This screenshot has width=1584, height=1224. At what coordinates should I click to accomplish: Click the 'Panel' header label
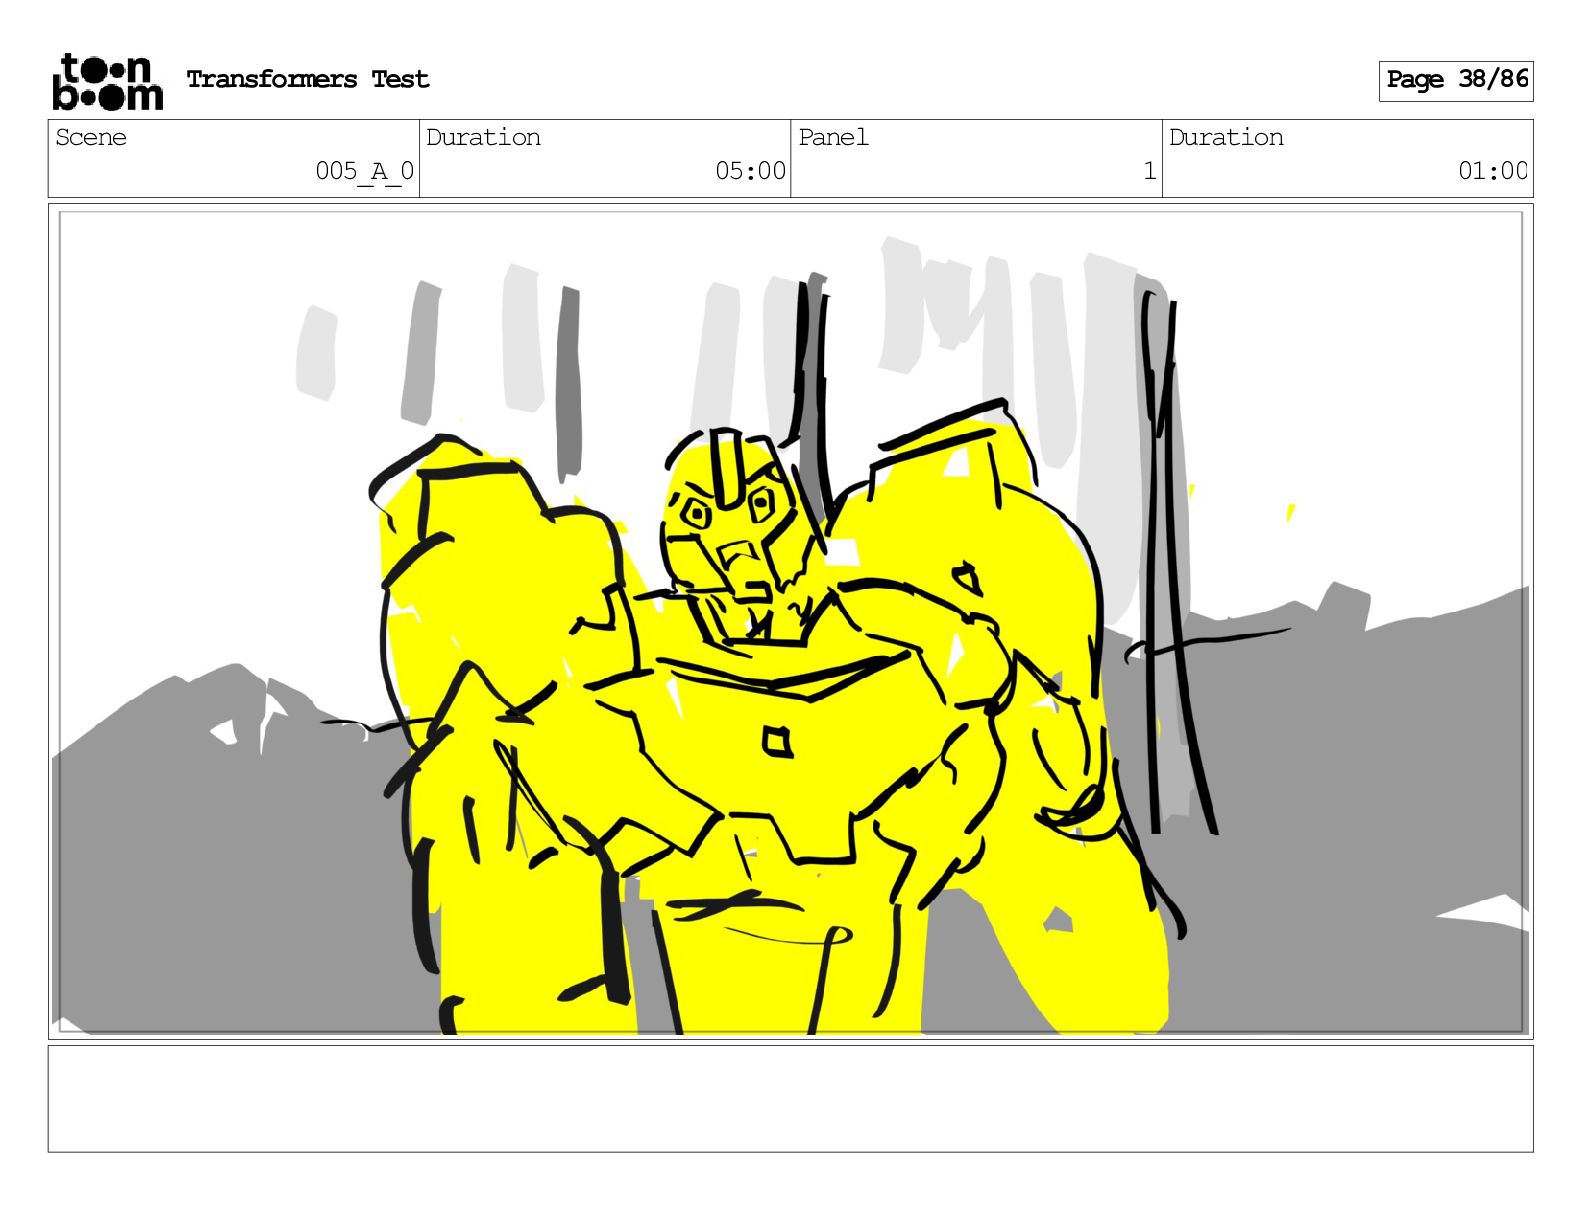click(833, 137)
